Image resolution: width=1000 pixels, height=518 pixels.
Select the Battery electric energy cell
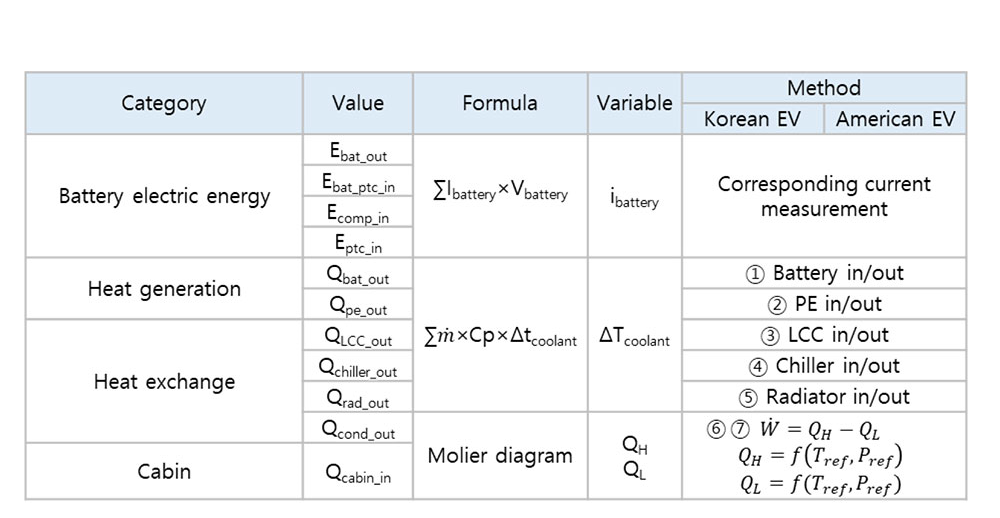coord(164,196)
